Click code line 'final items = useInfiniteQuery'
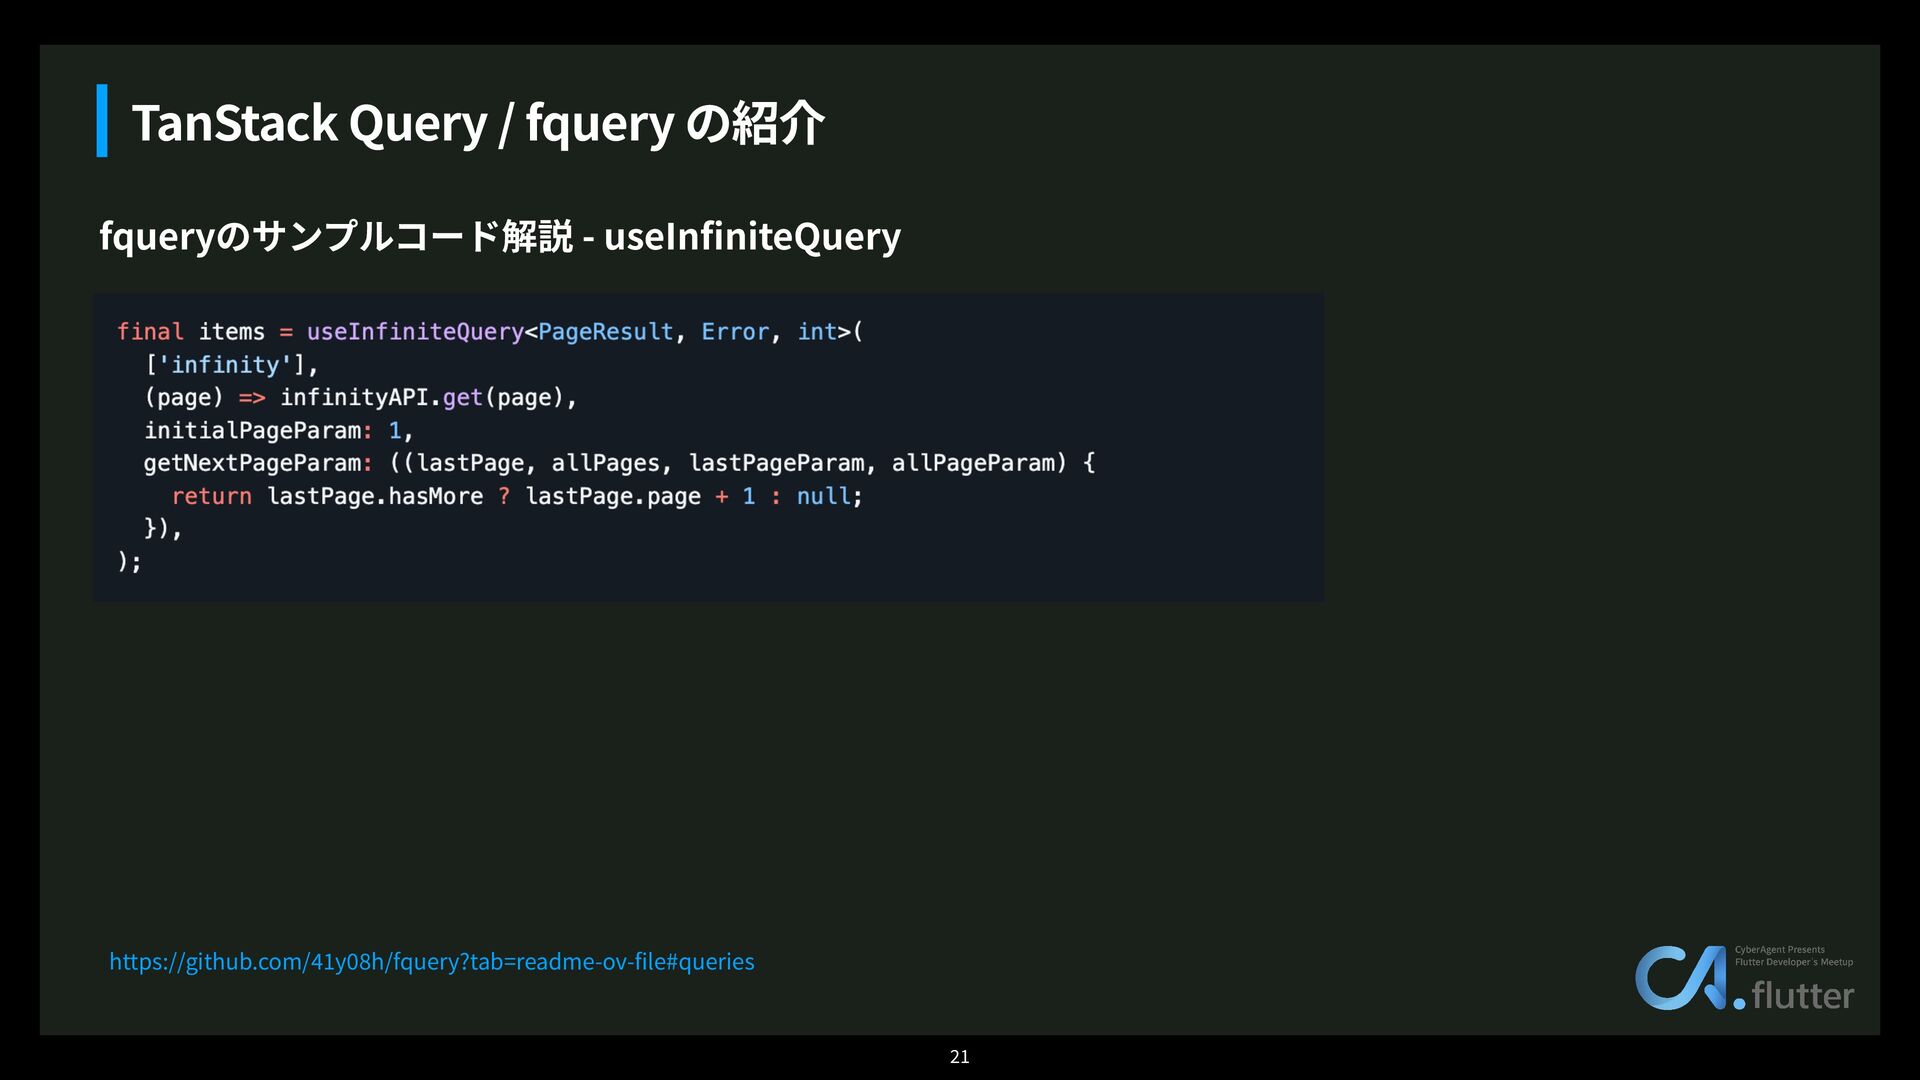Viewport: 1920px width, 1080px height. (x=490, y=332)
